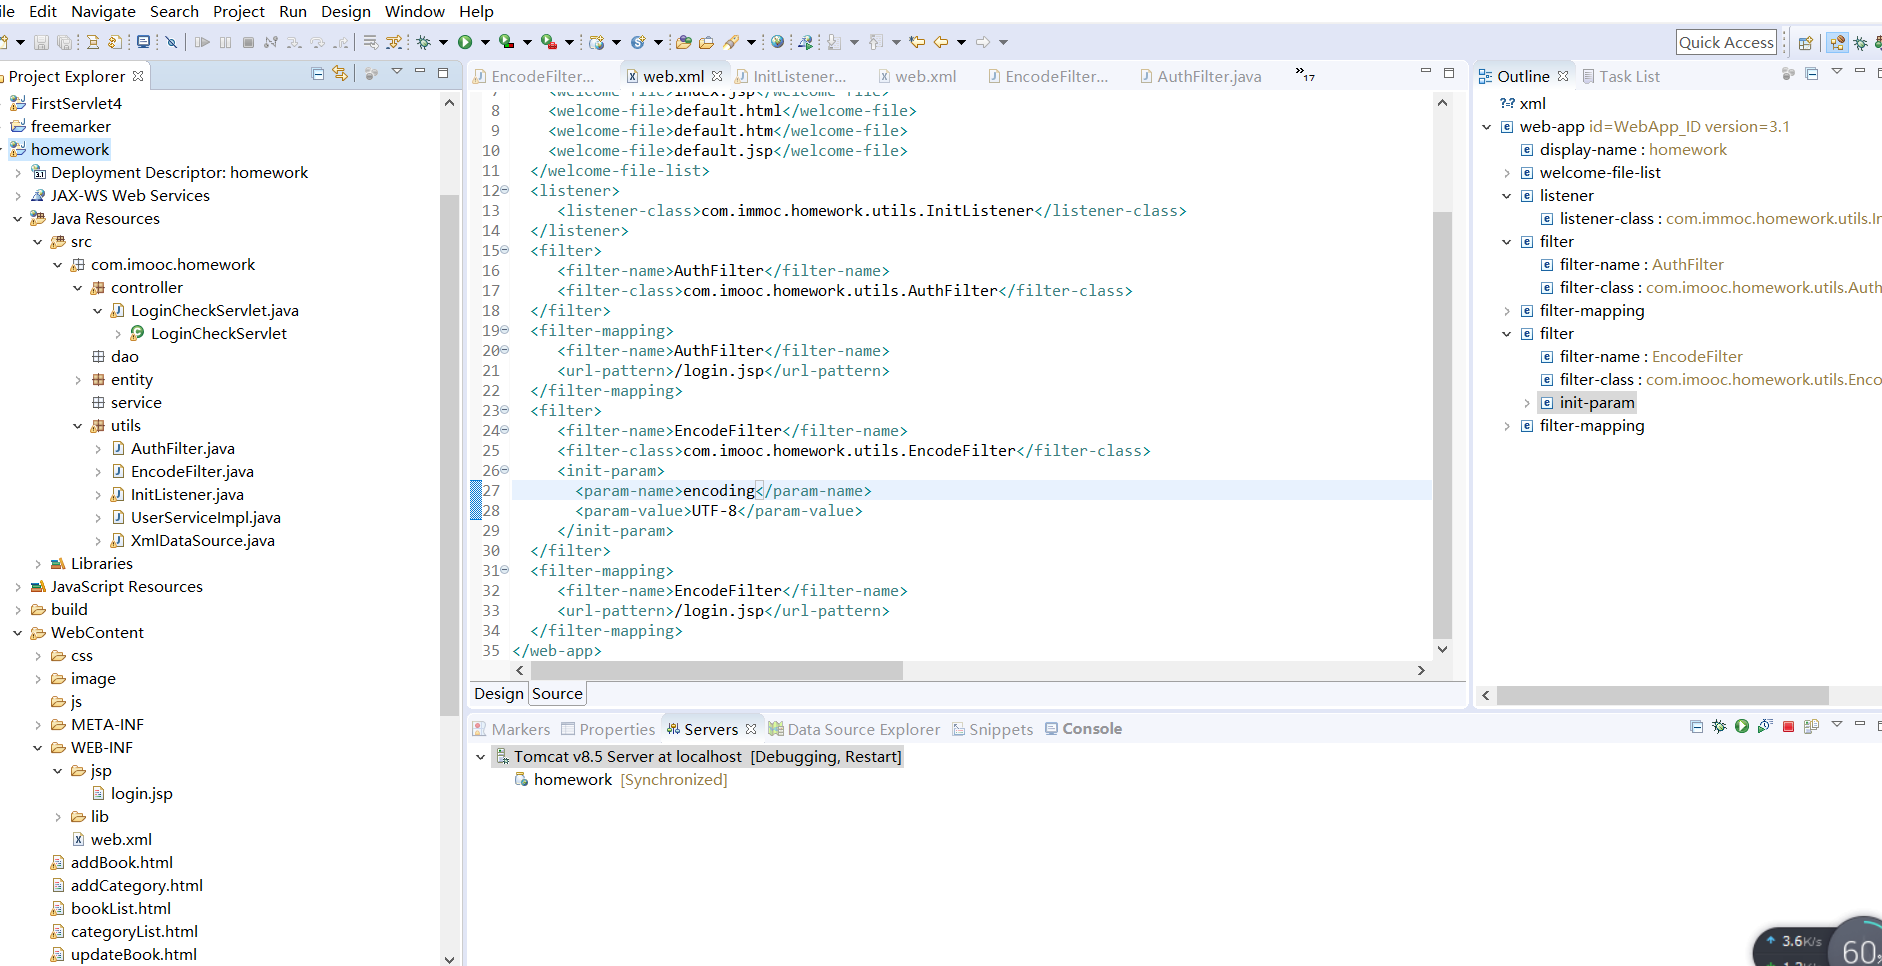This screenshot has width=1882, height=966.
Task: Click the Back navigation arrow in toolbar
Action: click(x=941, y=42)
